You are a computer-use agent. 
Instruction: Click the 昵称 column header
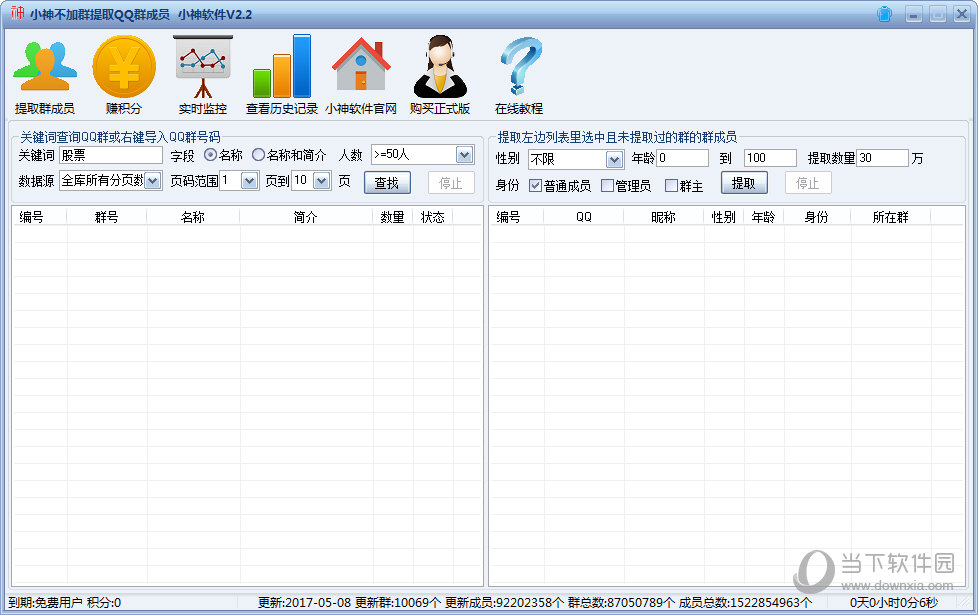point(664,216)
